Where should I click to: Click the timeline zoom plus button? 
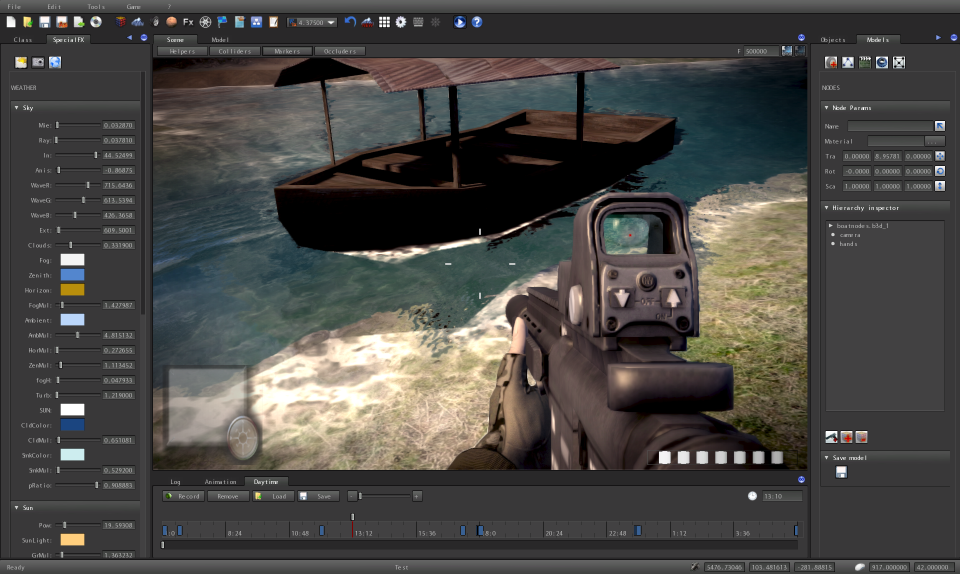coord(416,496)
